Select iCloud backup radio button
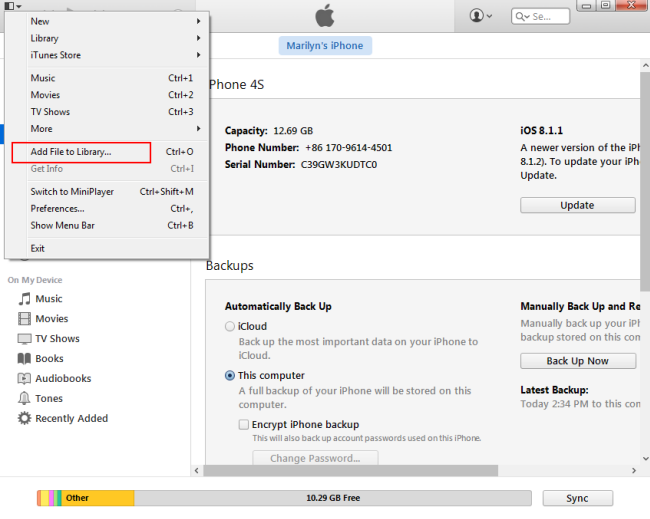Image resolution: width=650 pixels, height=519 pixels. (x=230, y=326)
